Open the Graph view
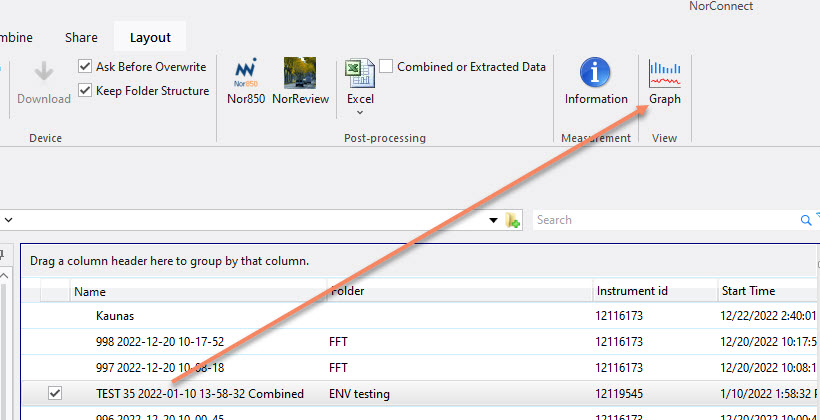Screen dimensions: 820x420 coord(664,81)
